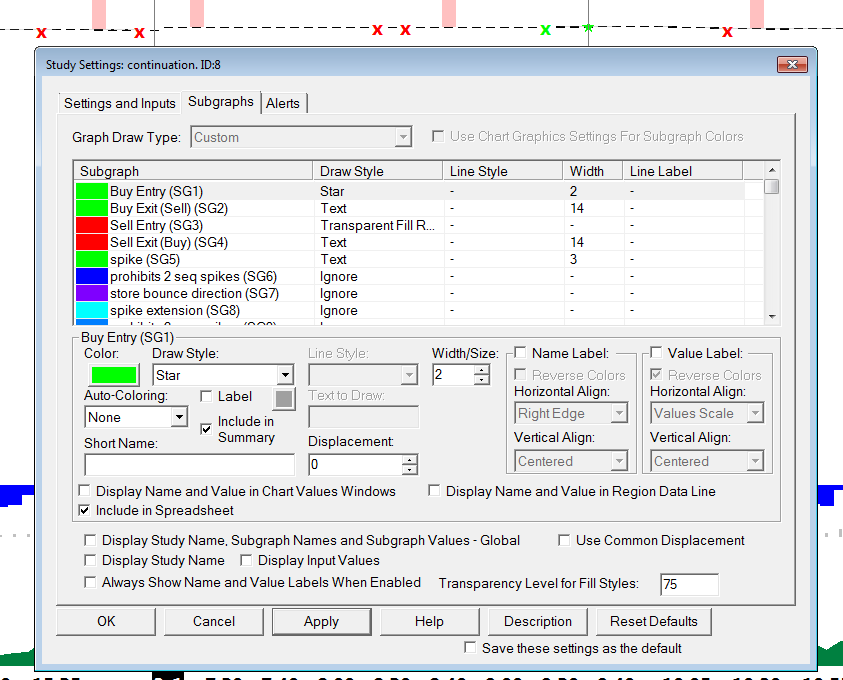This screenshot has height=680, width=843.
Task: Enable Display Study Name checkbox
Action: pos(92,561)
